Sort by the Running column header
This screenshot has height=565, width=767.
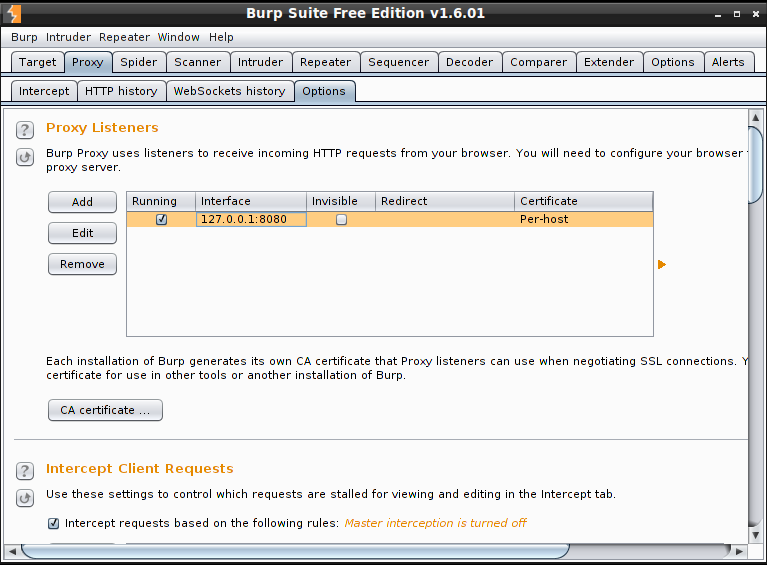click(x=161, y=201)
